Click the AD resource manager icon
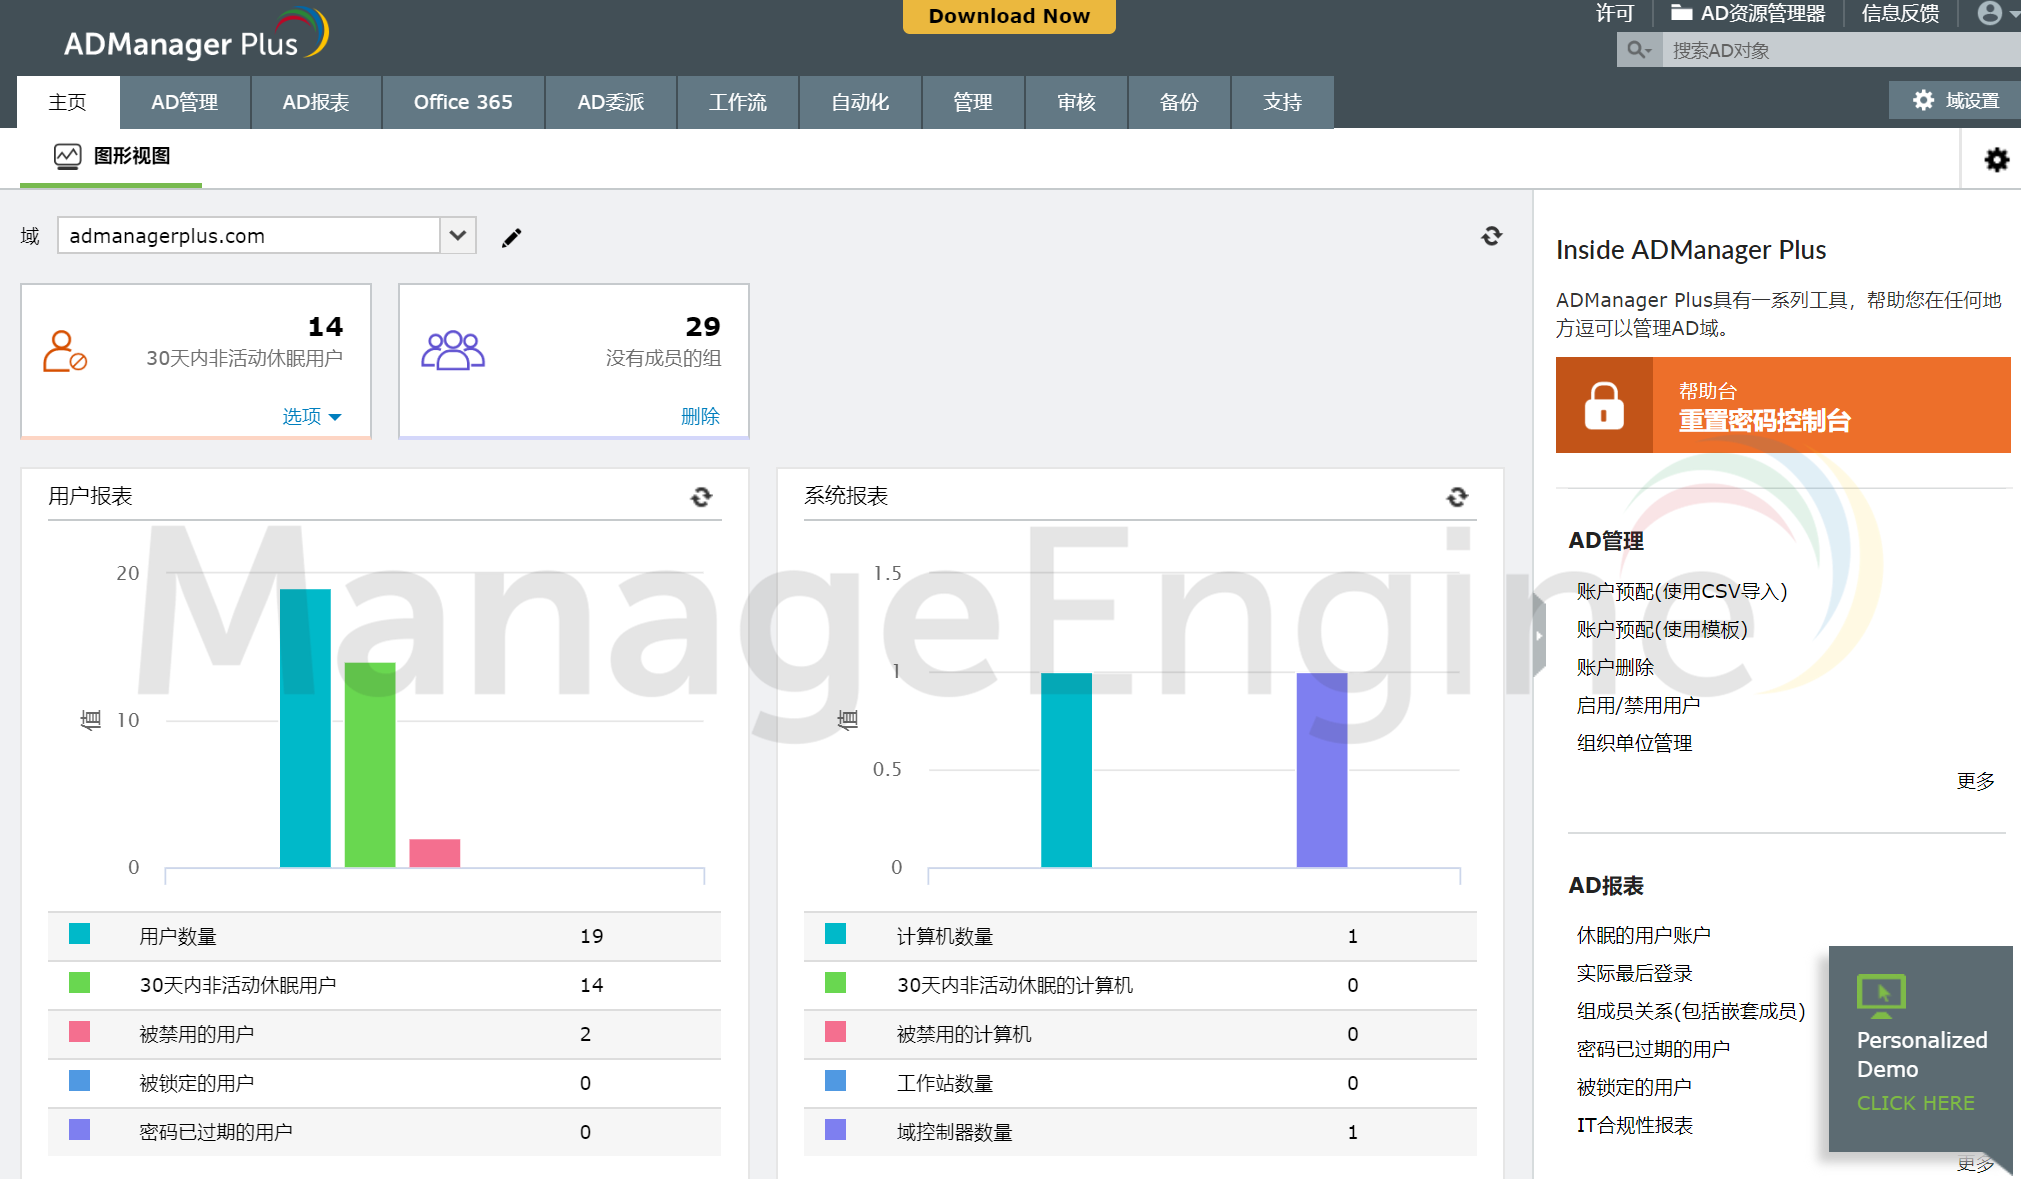The height and width of the screenshot is (1179, 2021). [x=1673, y=13]
